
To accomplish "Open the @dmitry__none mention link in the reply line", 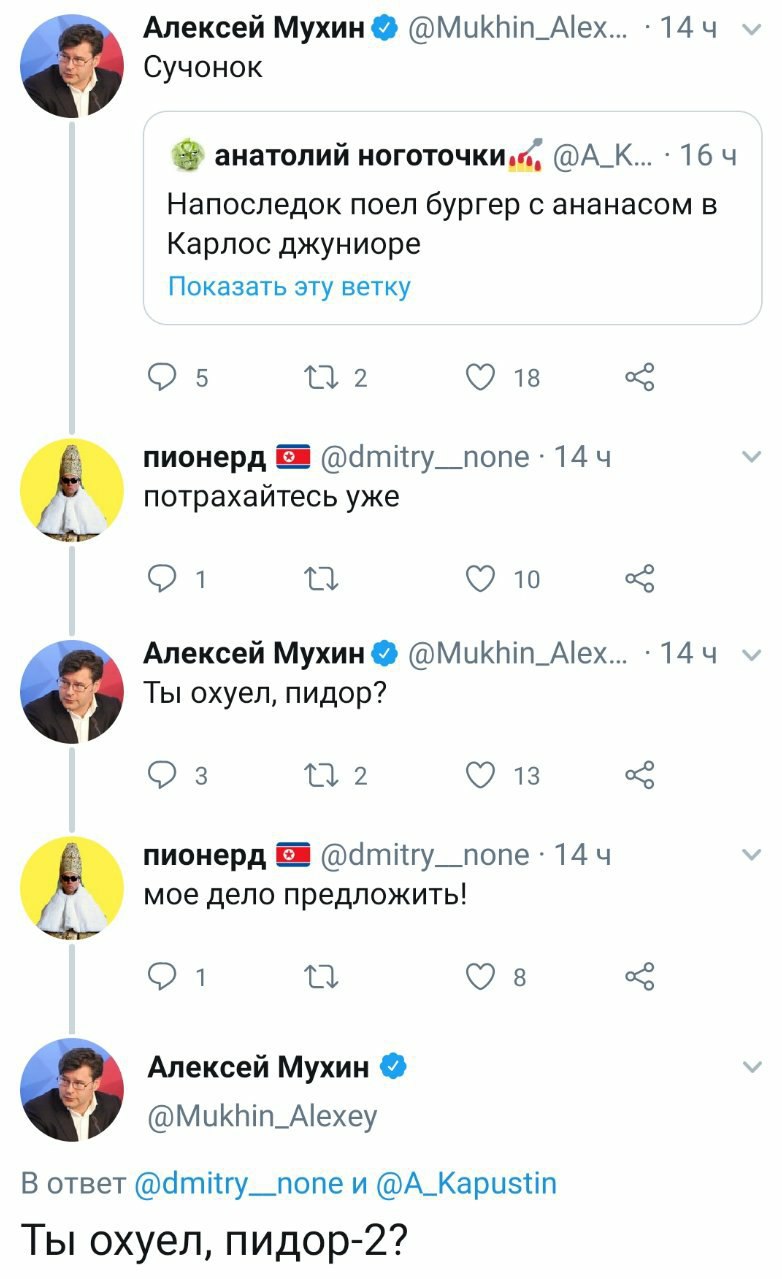I will [x=236, y=1184].
